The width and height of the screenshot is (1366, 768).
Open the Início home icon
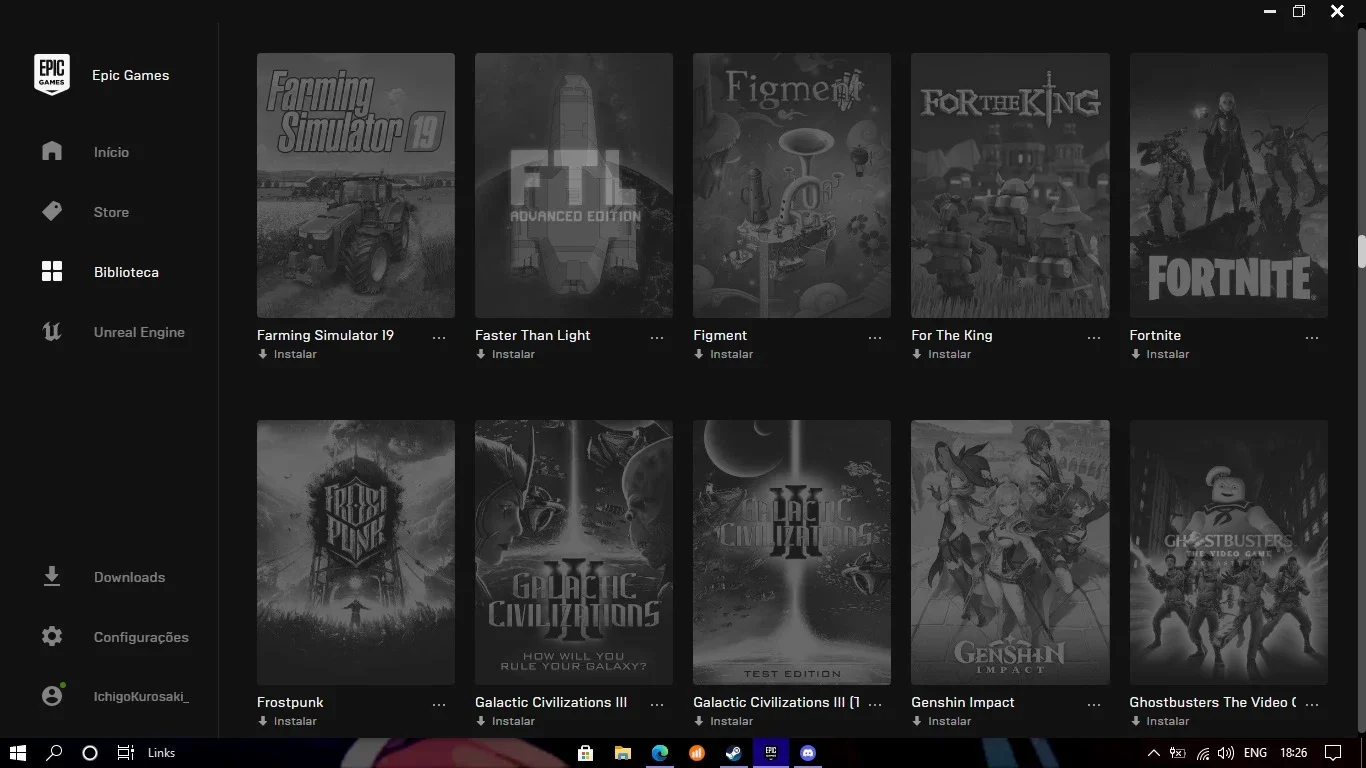click(52, 151)
